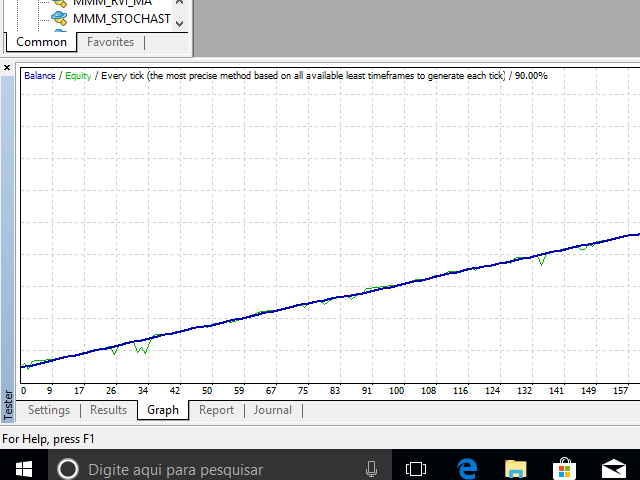Image resolution: width=640 pixels, height=480 pixels.
Task: Close the Tester panel with X
Action: coord(8,69)
